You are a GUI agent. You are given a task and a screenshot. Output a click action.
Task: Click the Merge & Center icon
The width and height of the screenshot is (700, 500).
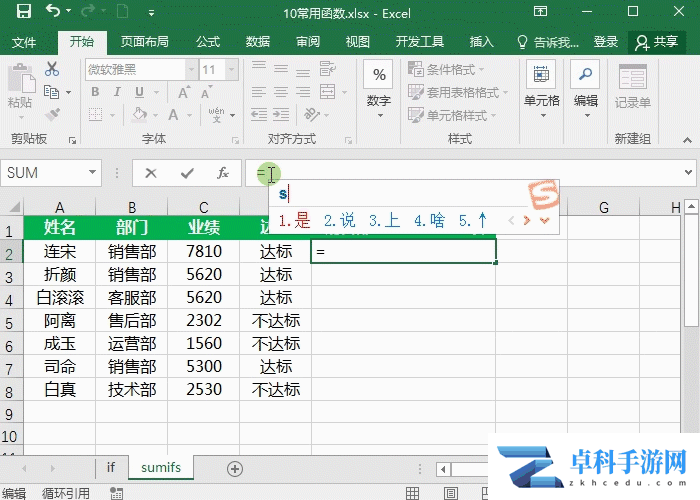pyautogui.click(x=328, y=92)
